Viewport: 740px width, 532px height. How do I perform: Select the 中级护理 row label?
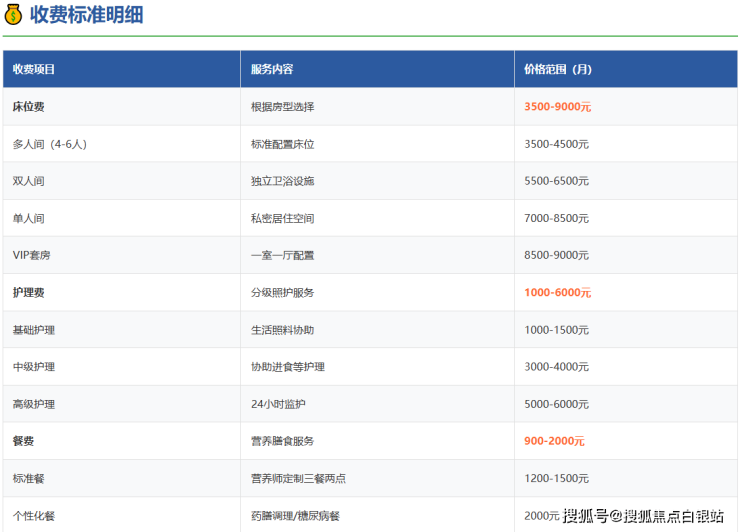click(34, 367)
